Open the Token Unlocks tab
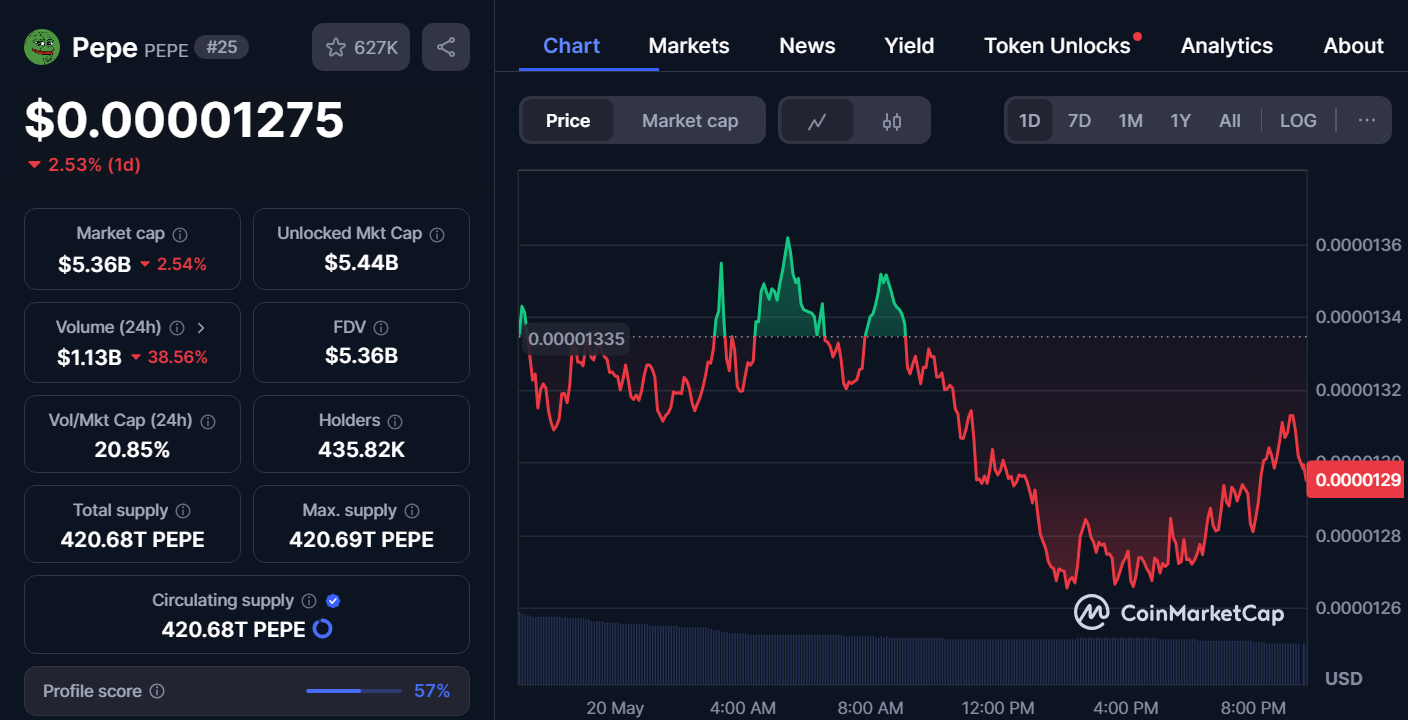This screenshot has height=720, width=1408. pyautogui.click(x=1057, y=46)
